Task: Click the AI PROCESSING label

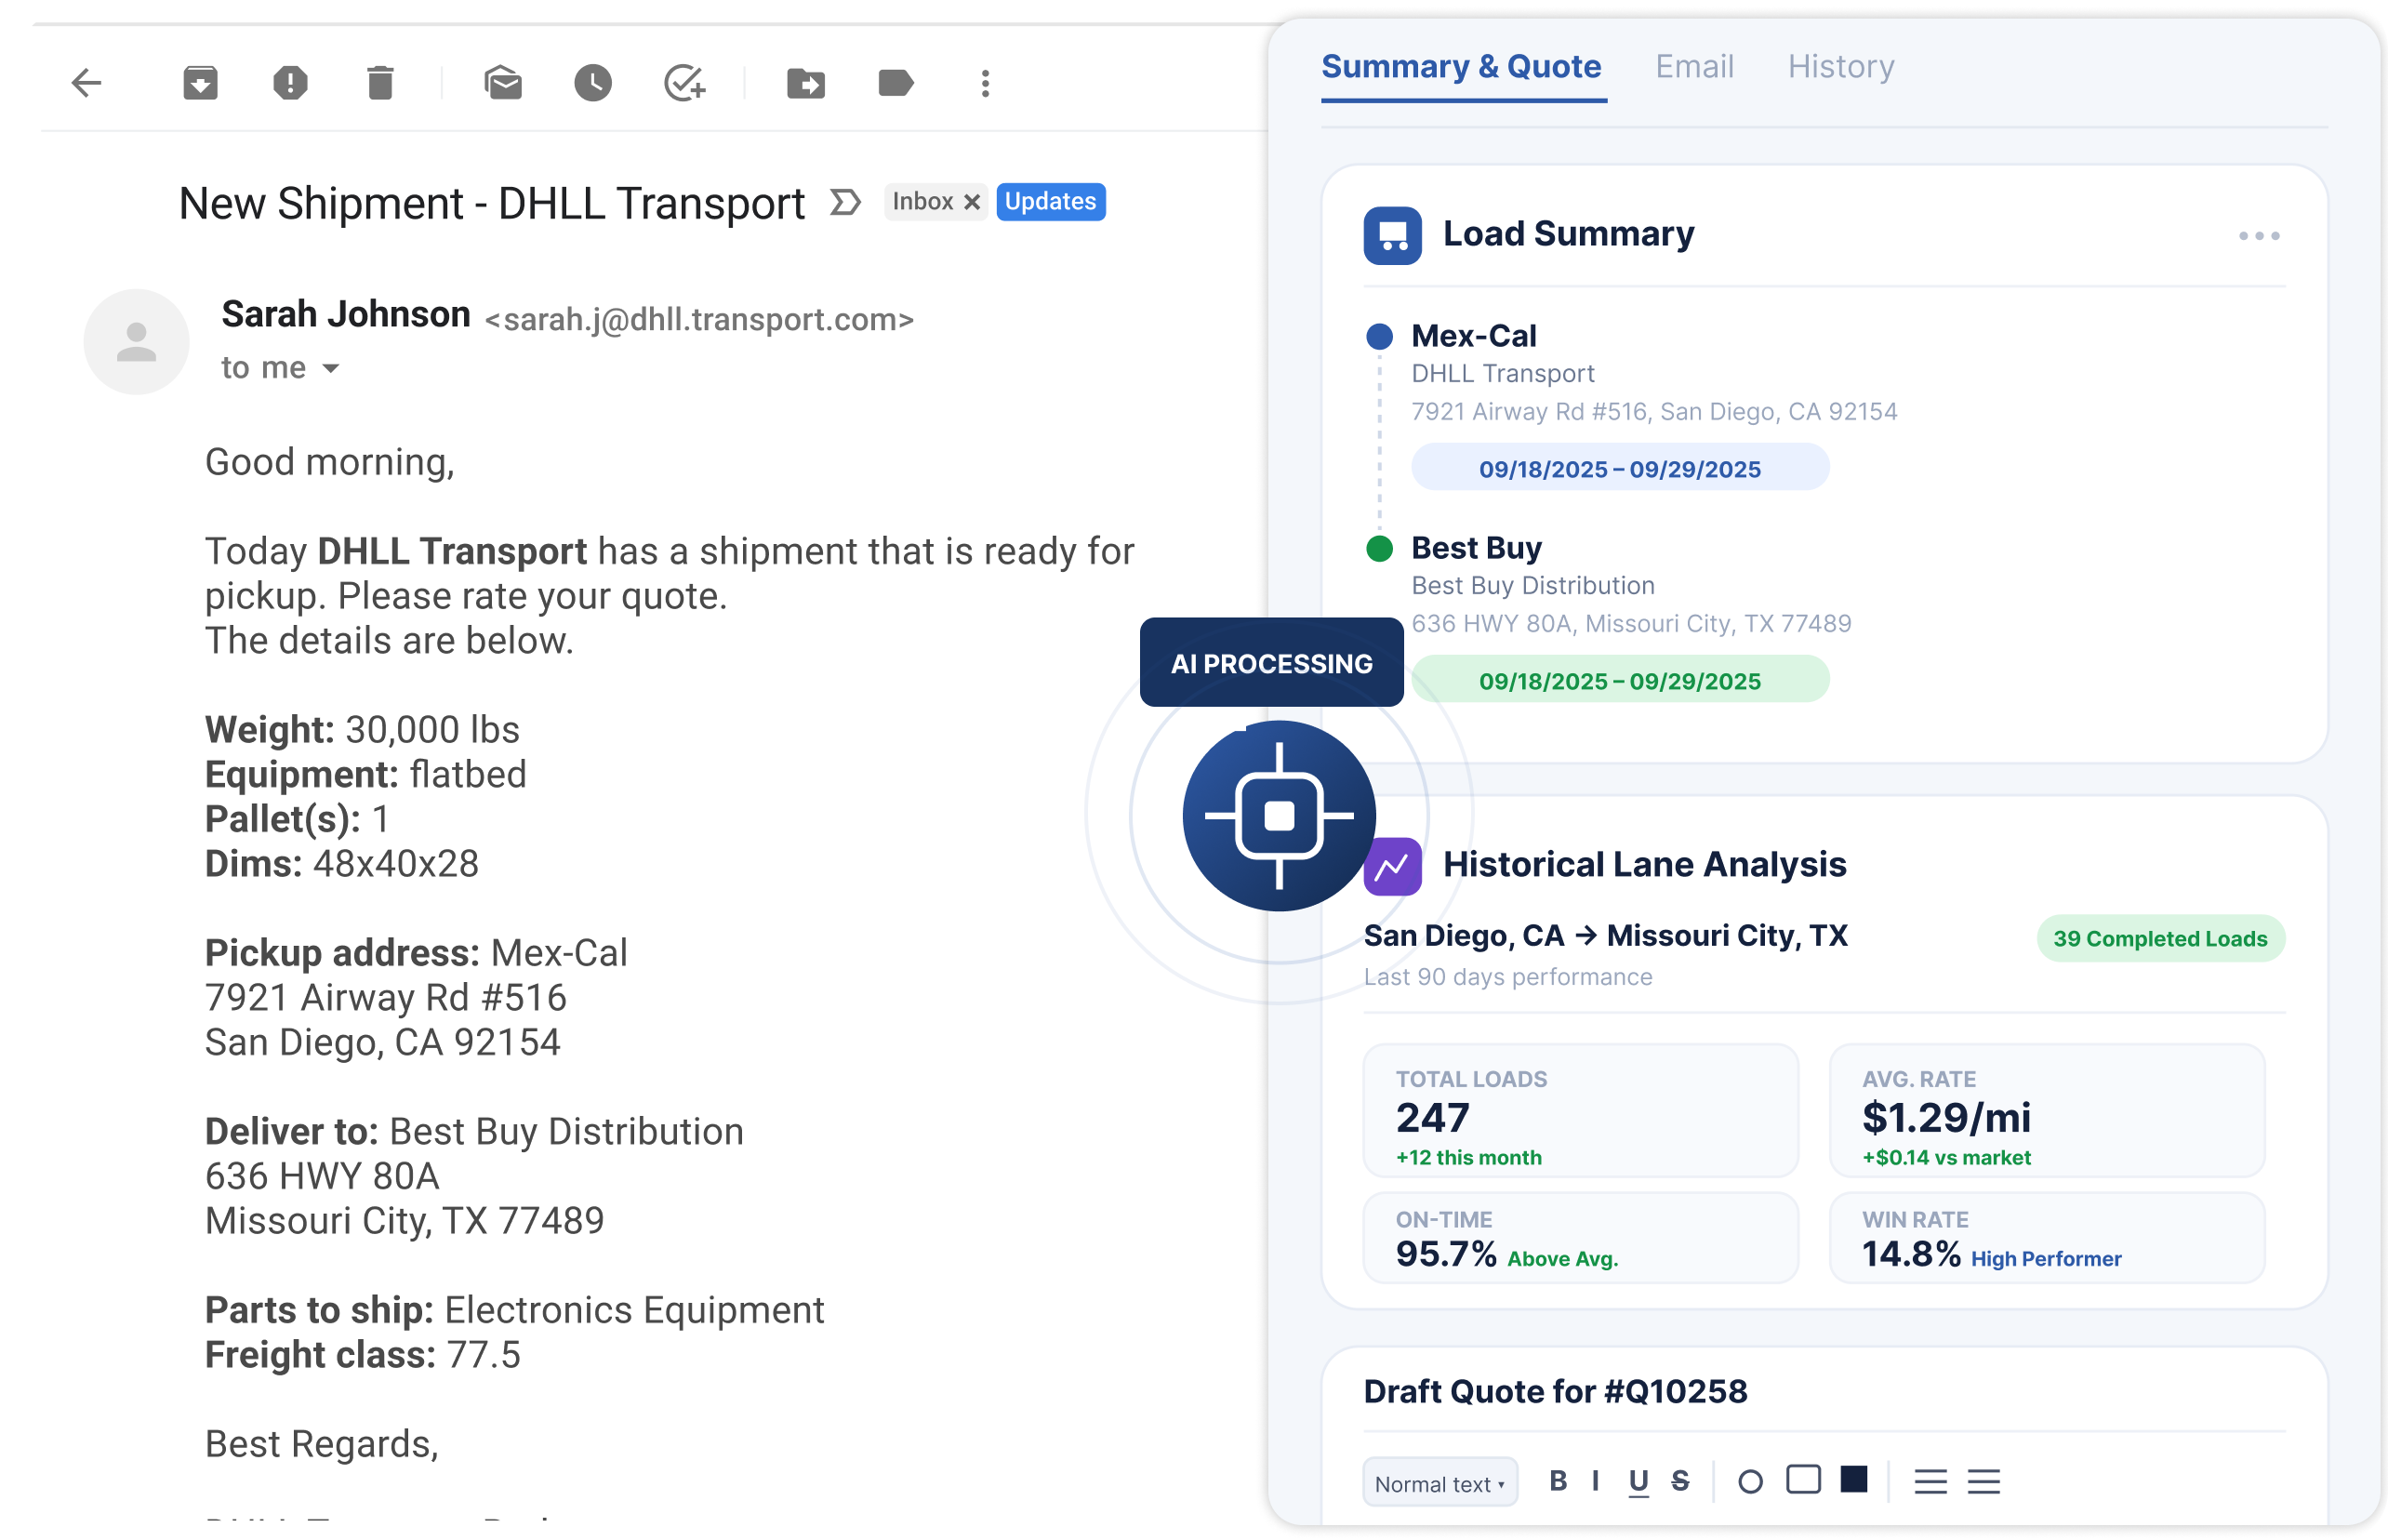Action: point(1271,664)
